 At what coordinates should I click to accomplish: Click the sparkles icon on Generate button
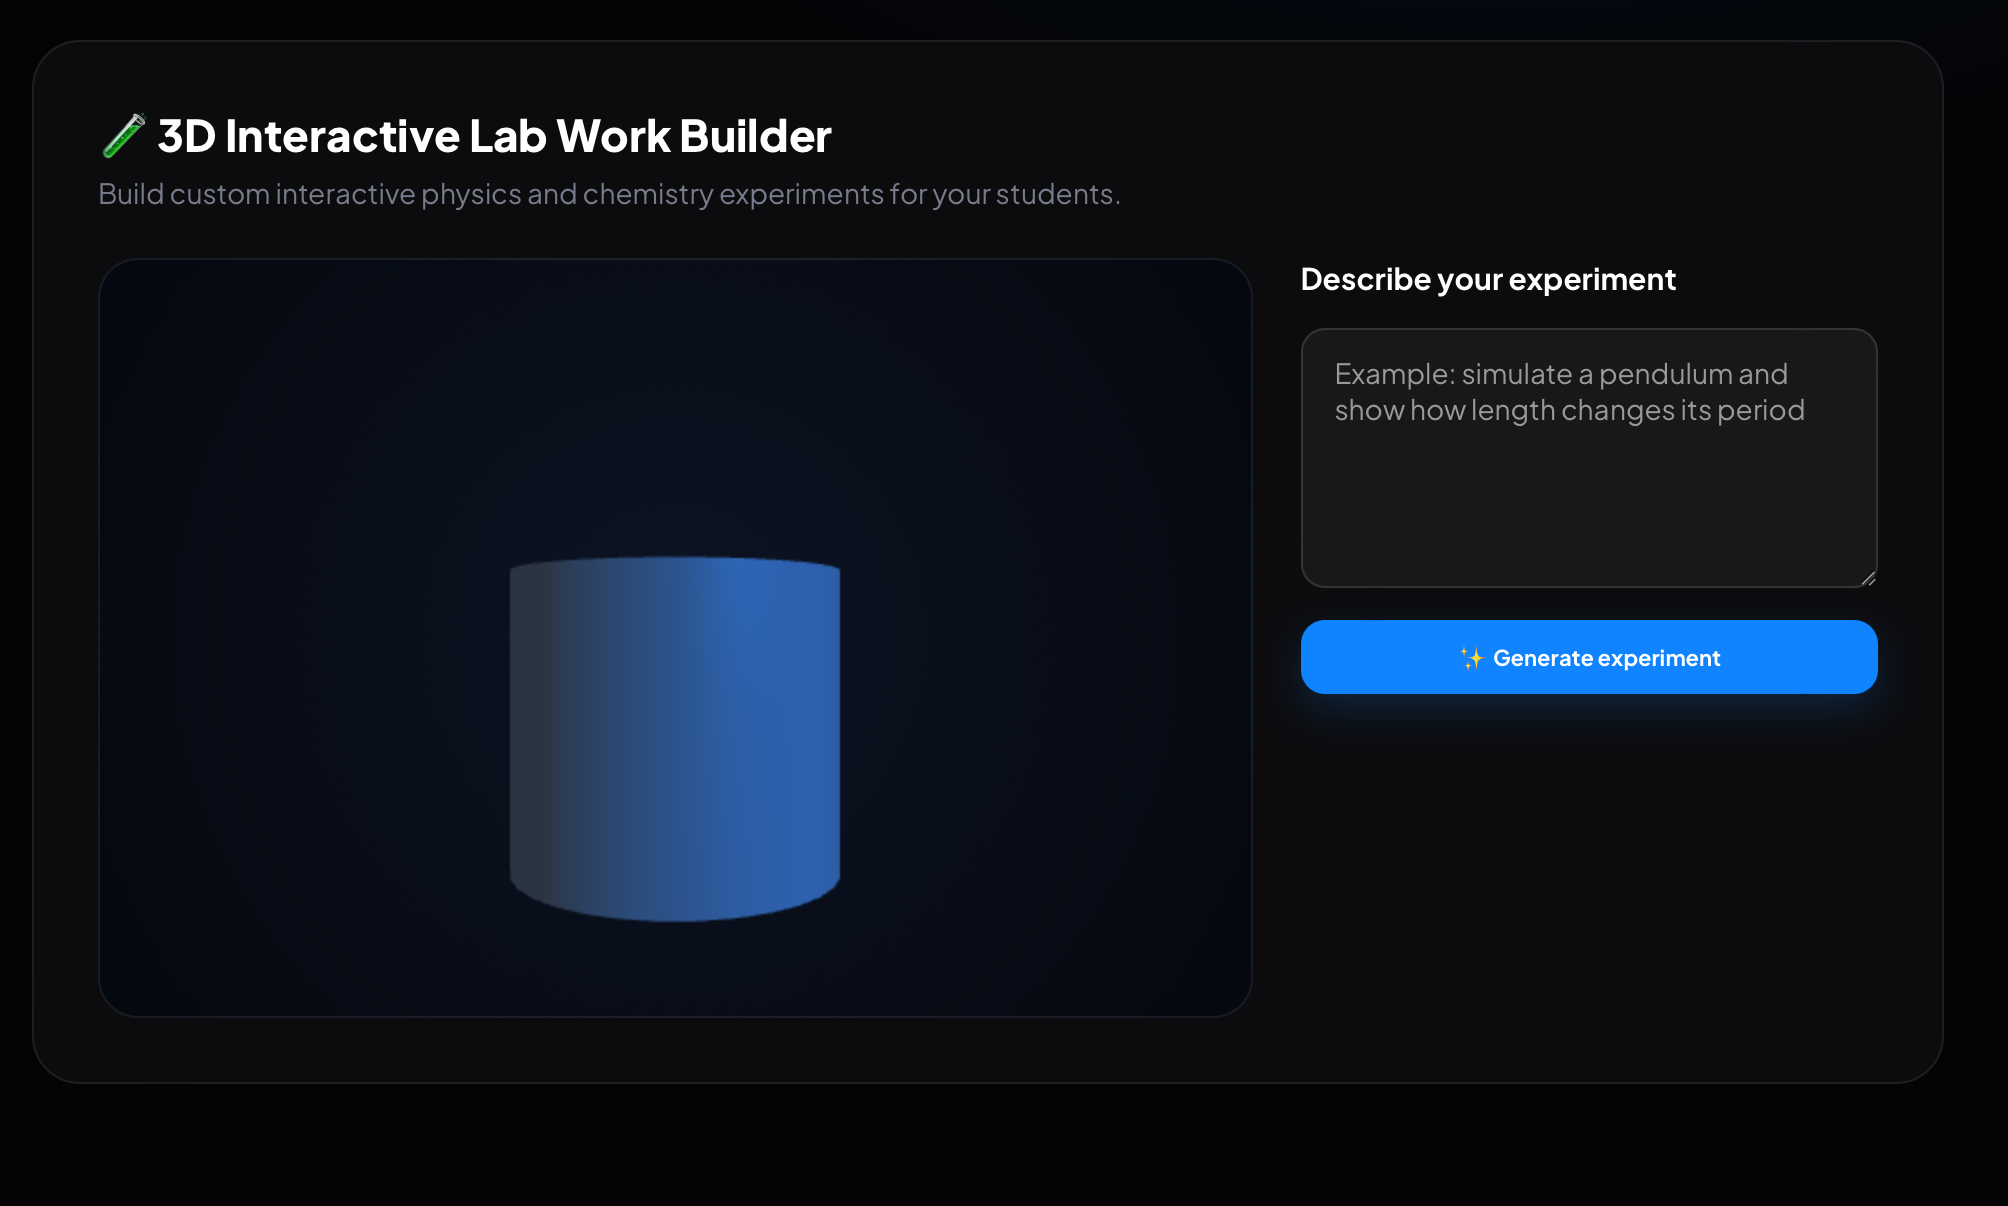pyautogui.click(x=1471, y=658)
